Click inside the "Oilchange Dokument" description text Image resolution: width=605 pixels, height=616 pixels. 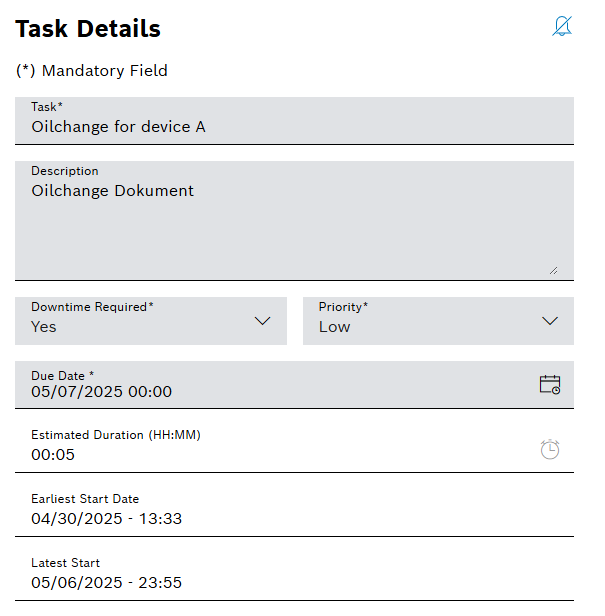coord(112,190)
